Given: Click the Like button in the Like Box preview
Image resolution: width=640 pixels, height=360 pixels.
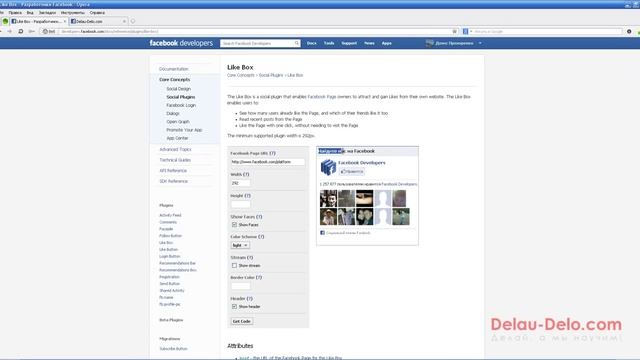Looking at the screenshot, I should click(352, 172).
